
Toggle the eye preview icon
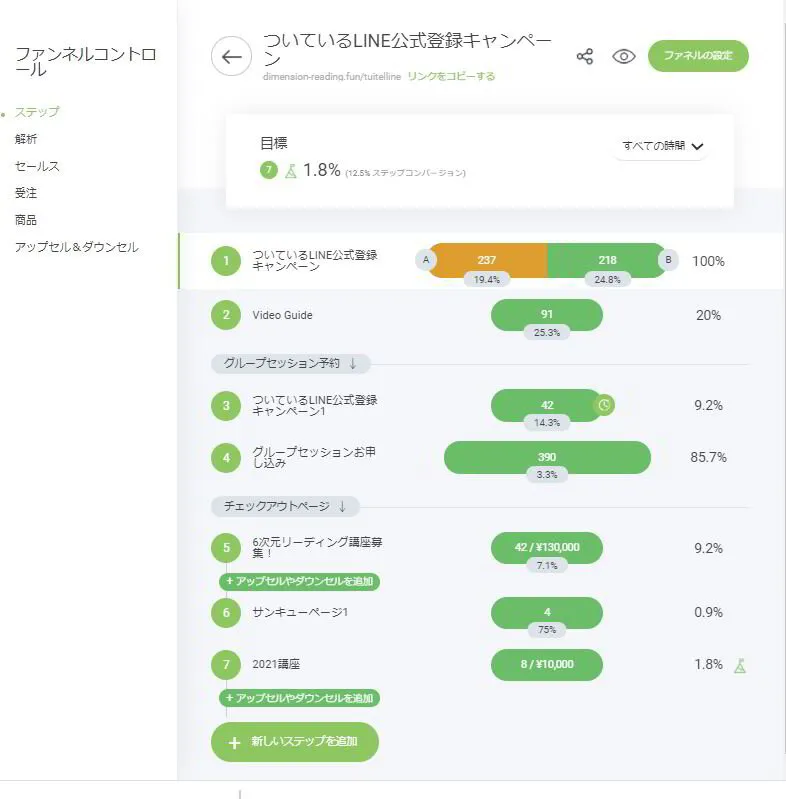click(624, 57)
